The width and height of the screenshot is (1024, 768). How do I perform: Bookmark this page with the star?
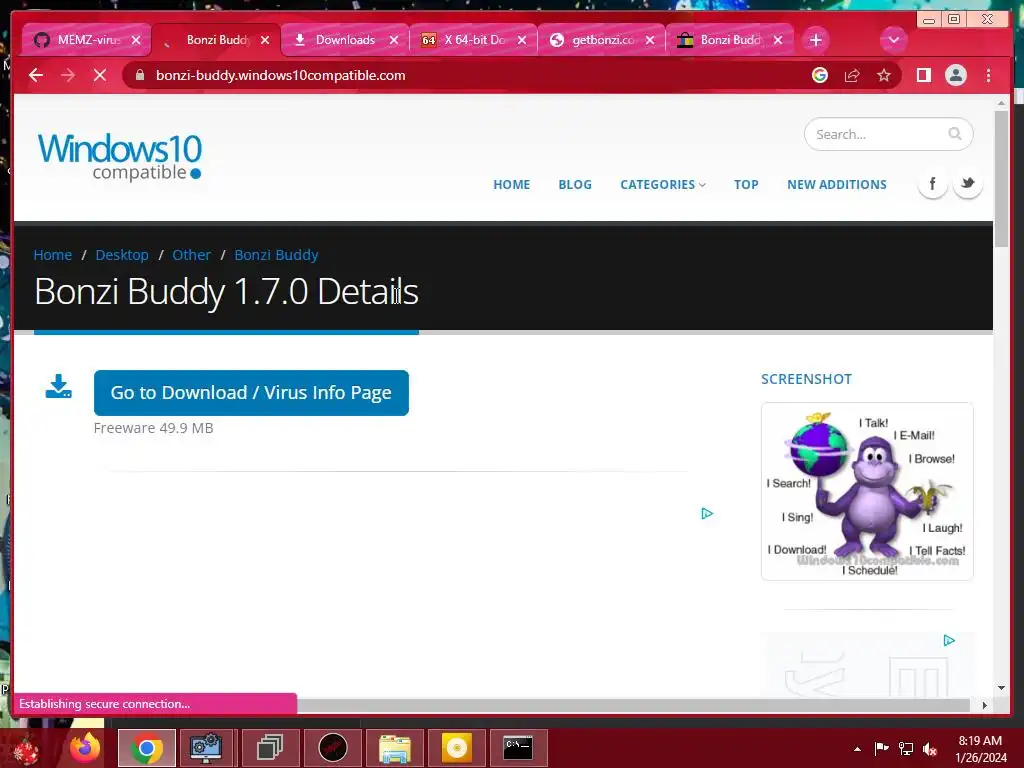[884, 75]
